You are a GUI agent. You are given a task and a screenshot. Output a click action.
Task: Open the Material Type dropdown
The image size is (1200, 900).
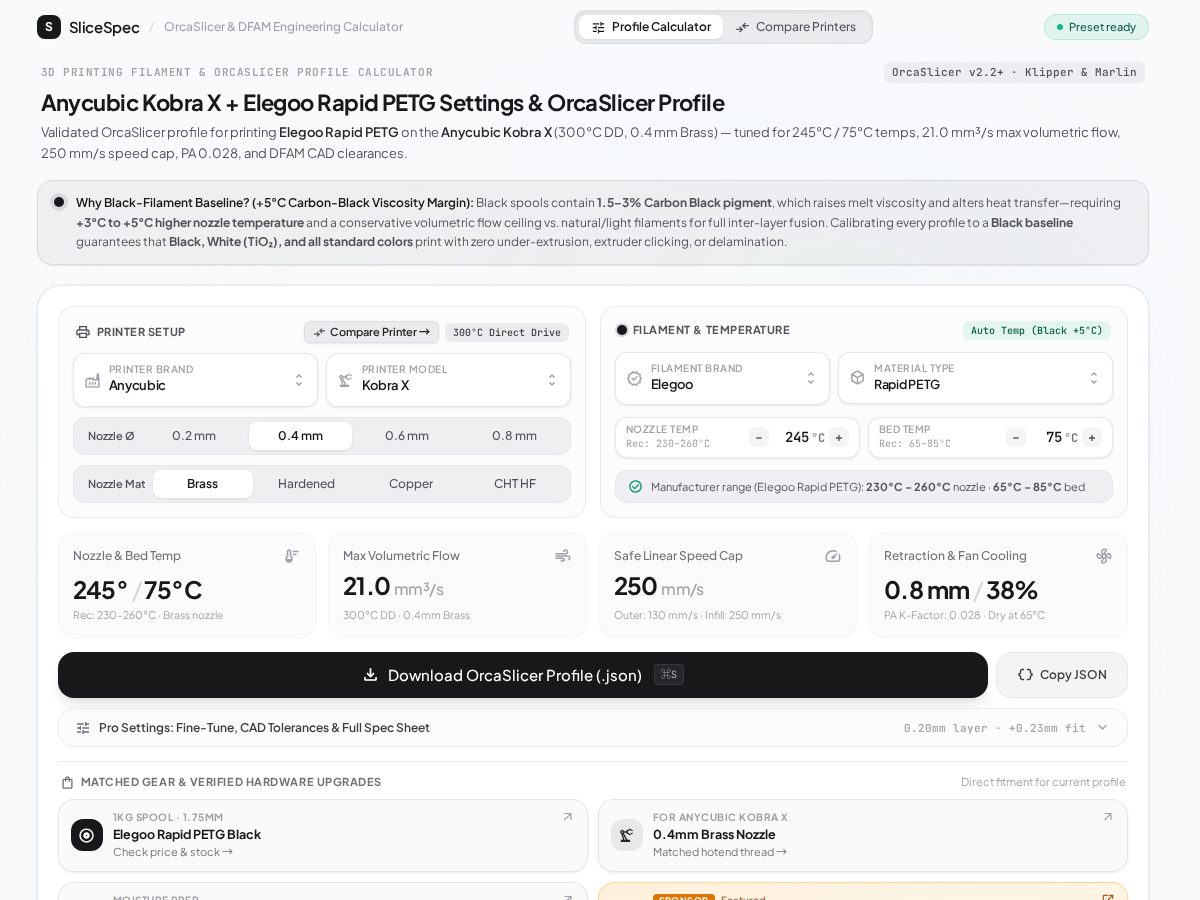[975, 379]
